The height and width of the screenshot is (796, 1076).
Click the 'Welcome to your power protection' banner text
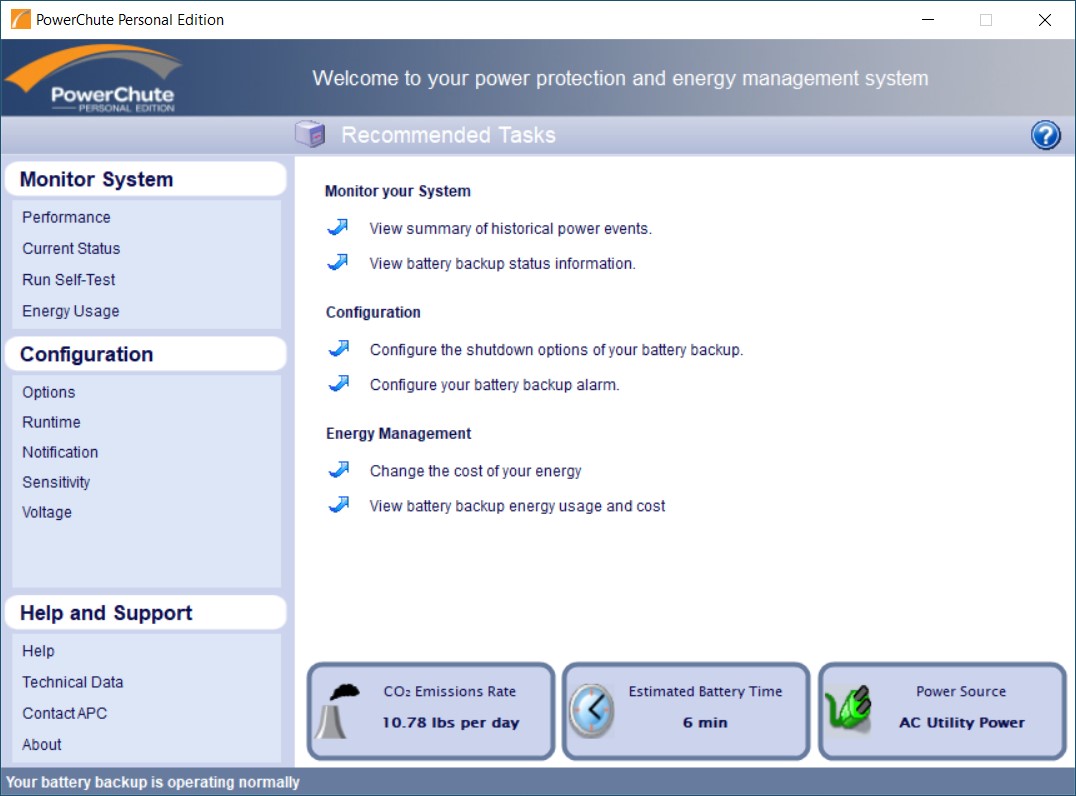click(x=620, y=78)
